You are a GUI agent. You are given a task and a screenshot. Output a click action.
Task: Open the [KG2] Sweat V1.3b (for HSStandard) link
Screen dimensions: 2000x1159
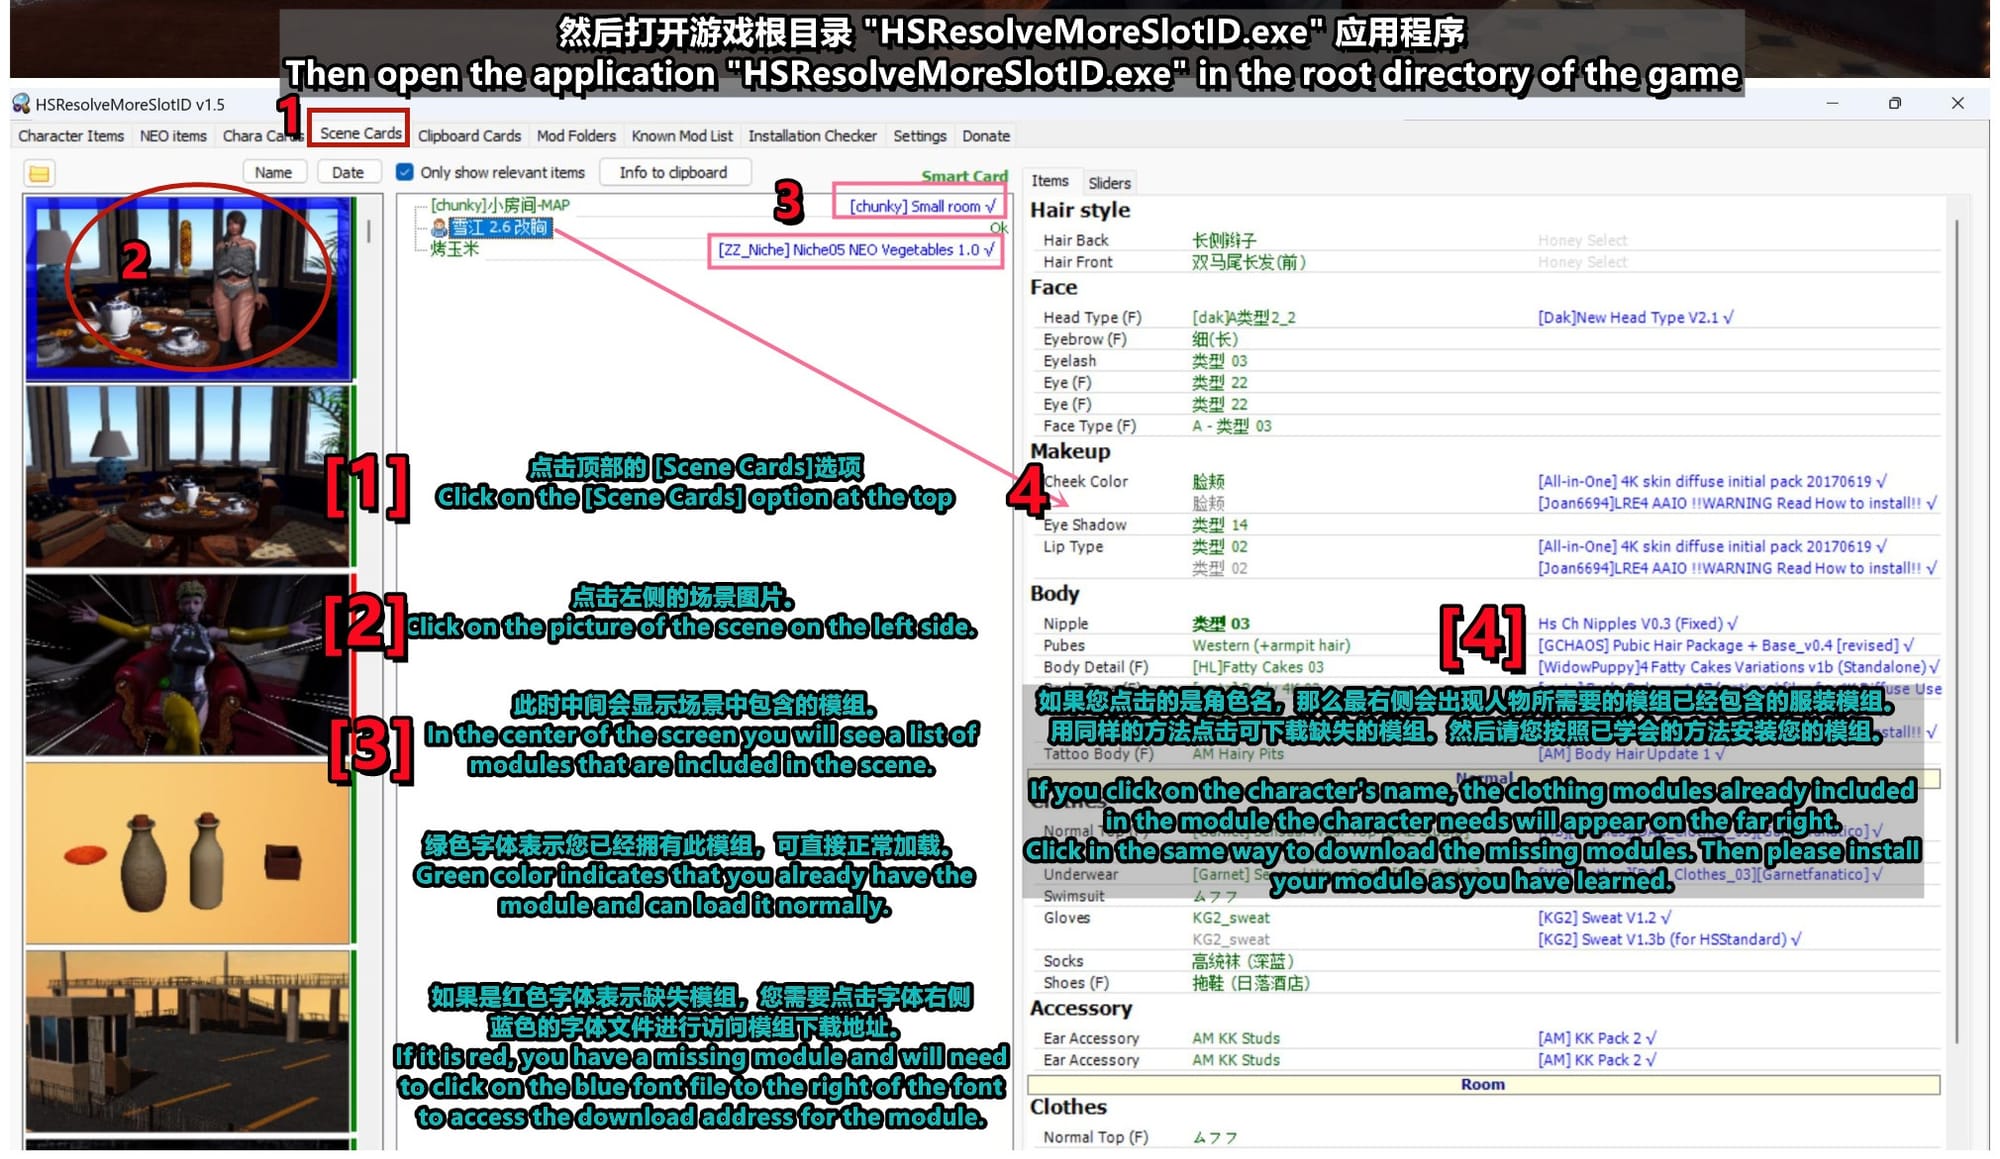click(x=1669, y=940)
